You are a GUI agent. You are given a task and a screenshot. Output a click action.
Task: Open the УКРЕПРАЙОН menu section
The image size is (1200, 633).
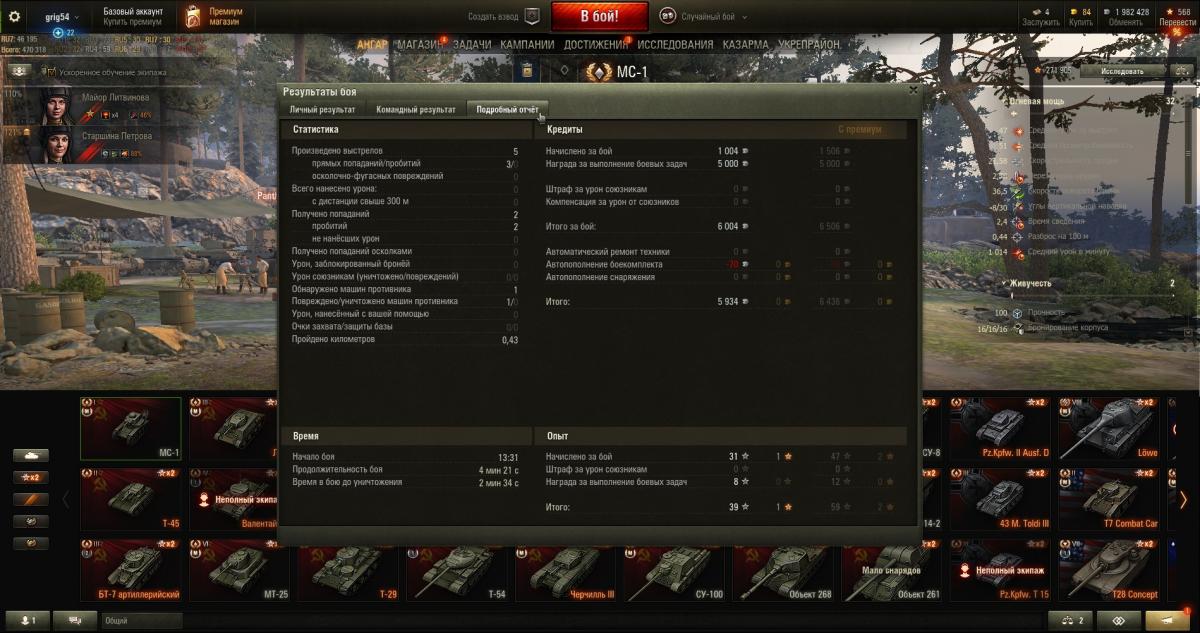808,45
